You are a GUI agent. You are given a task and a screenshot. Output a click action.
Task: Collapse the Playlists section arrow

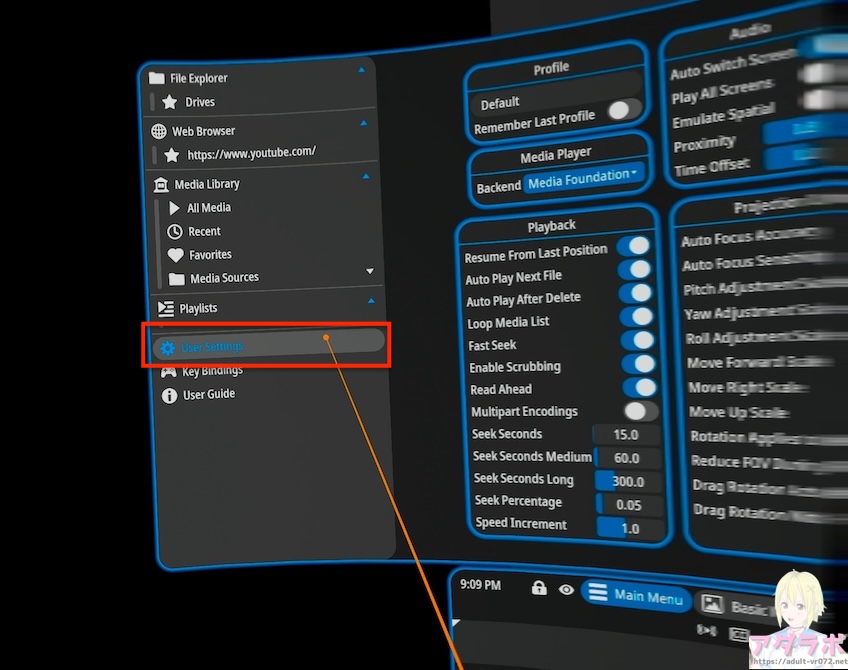[371, 301]
